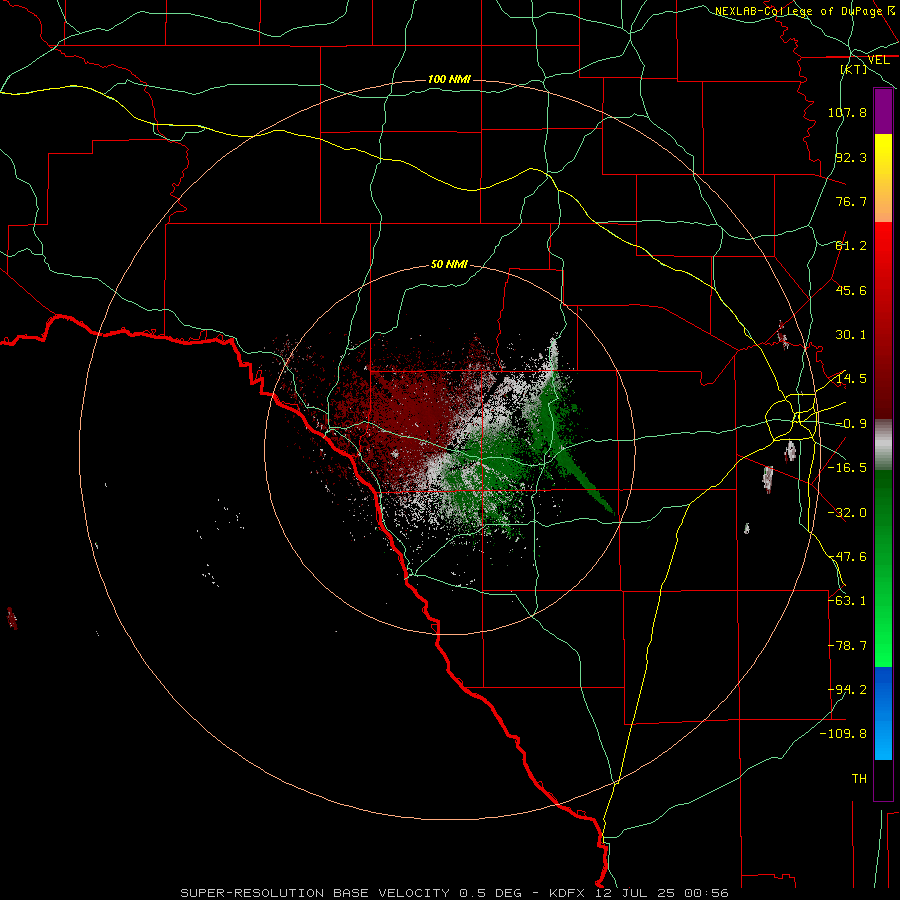Click the 50 NMI range ring label
The width and height of the screenshot is (900, 900).
[449, 265]
